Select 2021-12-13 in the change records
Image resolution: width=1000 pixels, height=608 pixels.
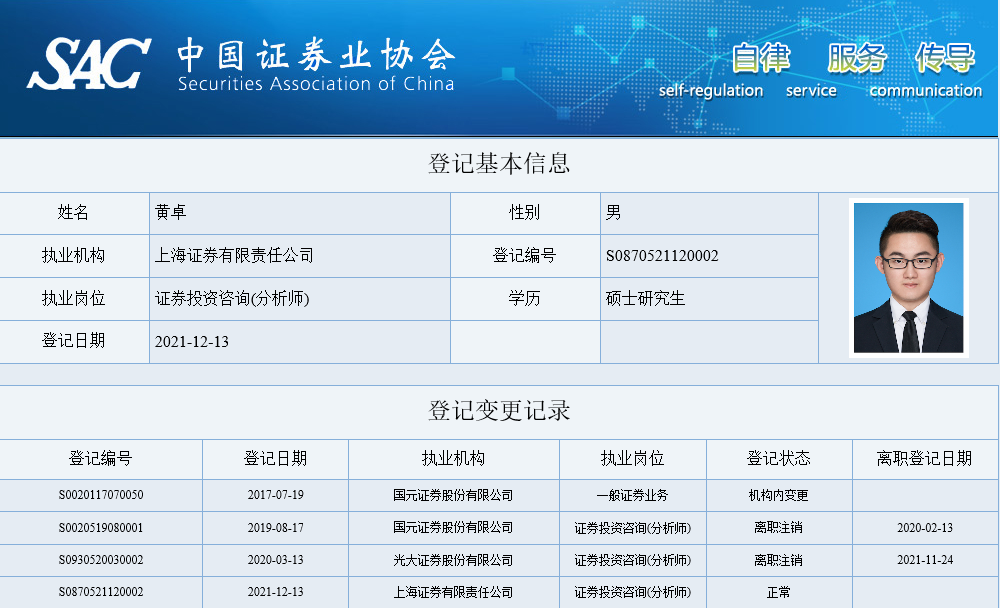pos(276,592)
